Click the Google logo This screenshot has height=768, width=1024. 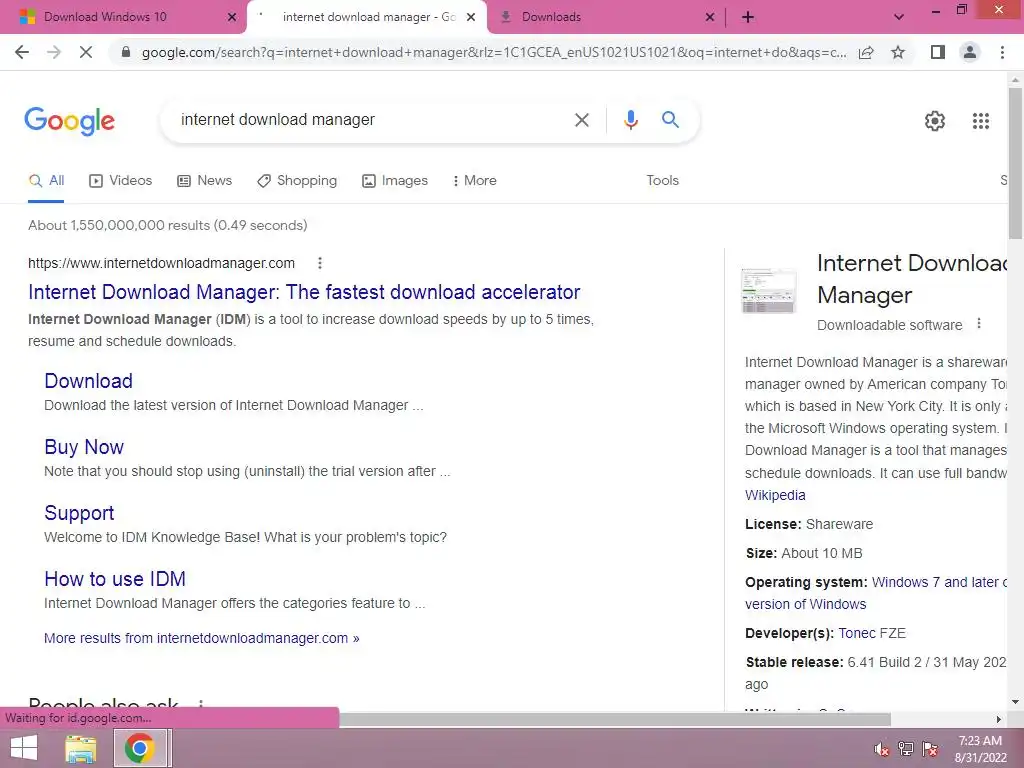pos(69,121)
